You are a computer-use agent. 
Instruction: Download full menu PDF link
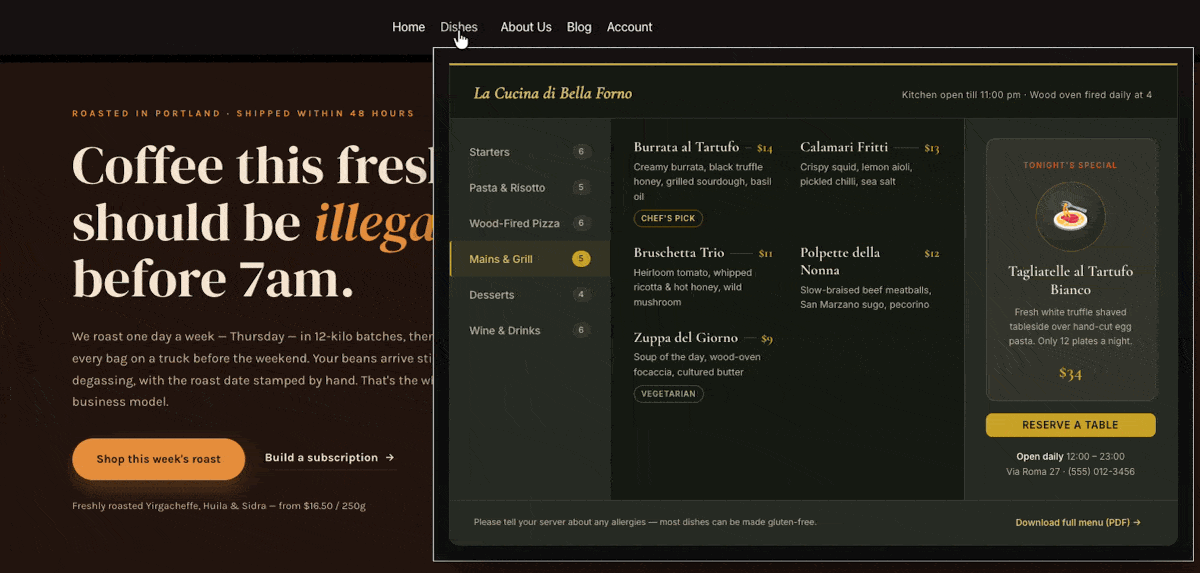[1078, 522]
